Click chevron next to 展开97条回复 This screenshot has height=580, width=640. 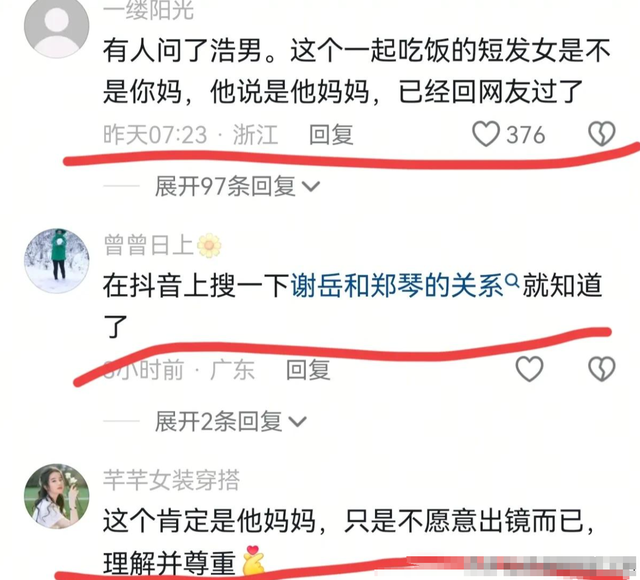click(x=311, y=187)
